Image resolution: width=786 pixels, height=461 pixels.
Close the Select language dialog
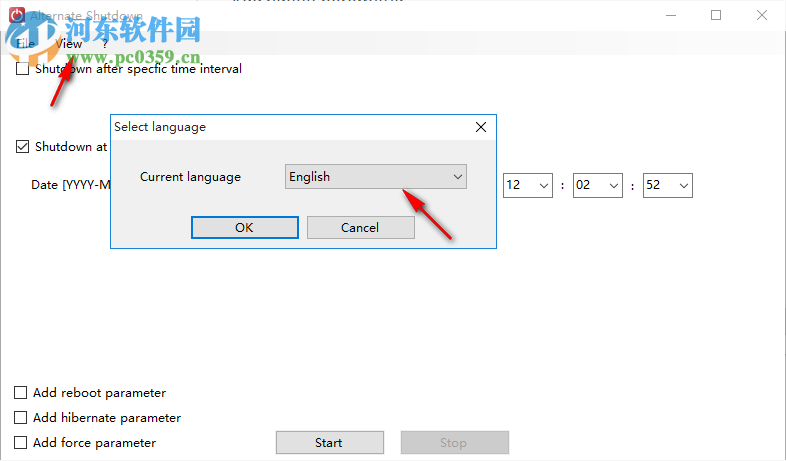coord(481,127)
